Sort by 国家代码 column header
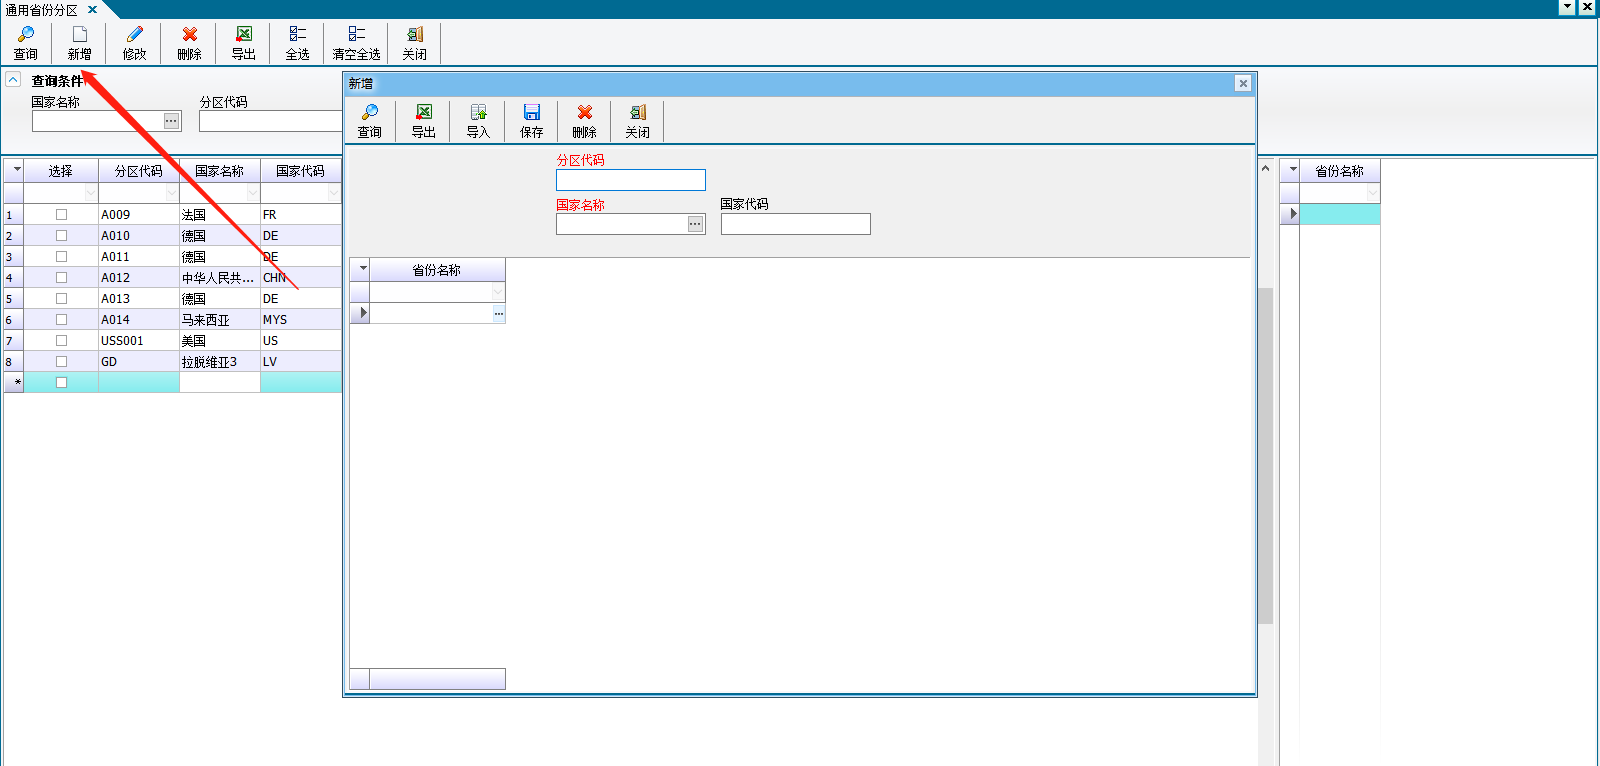This screenshot has width=1600, height=766. (301, 171)
